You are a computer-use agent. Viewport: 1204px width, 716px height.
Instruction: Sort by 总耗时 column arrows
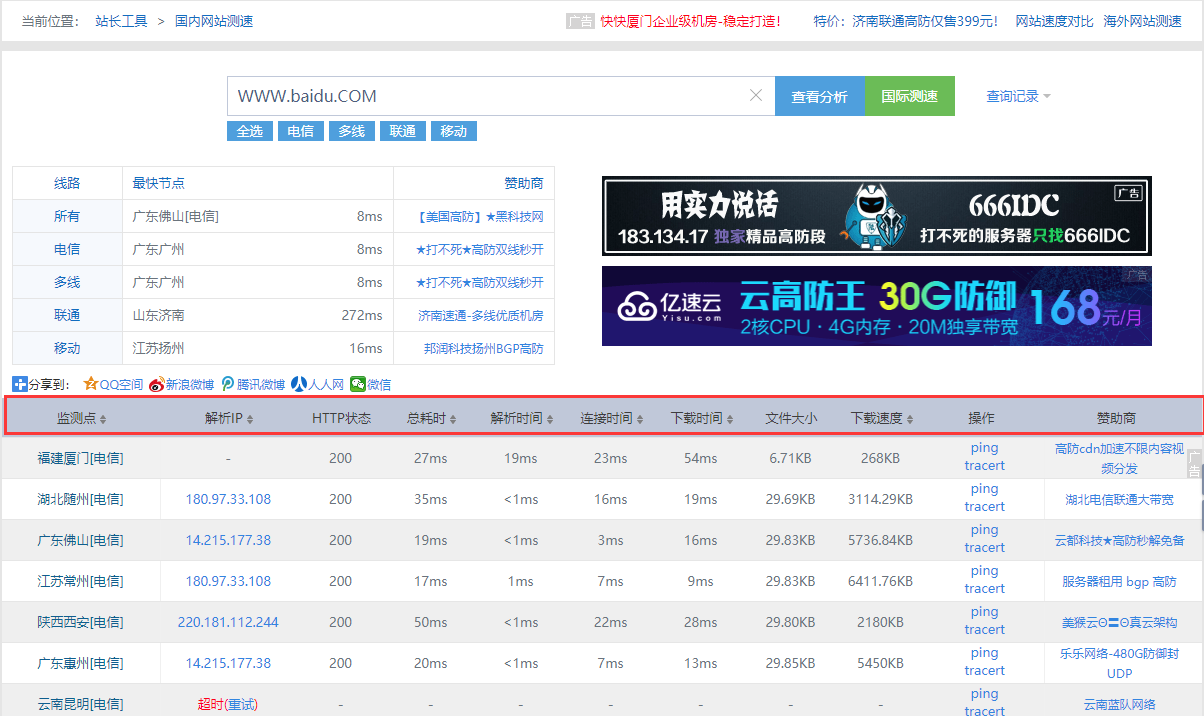(x=452, y=419)
